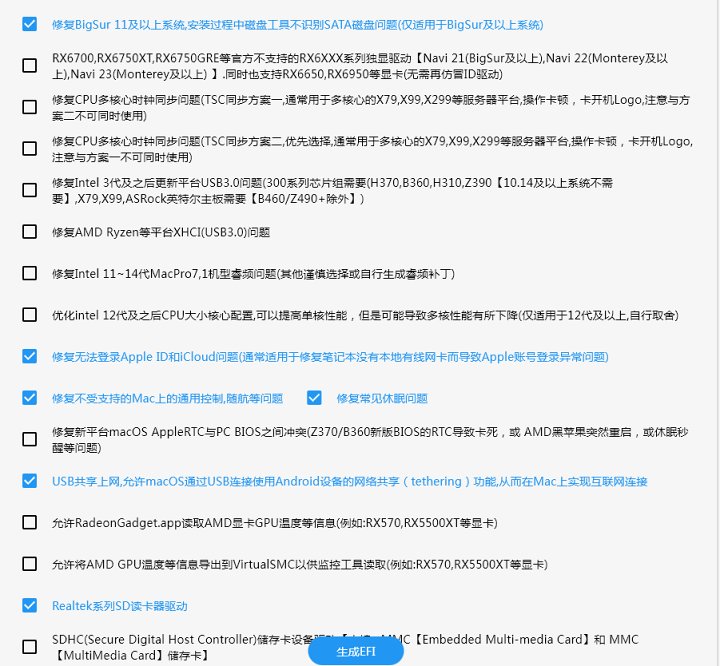The height and width of the screenshot is (666, 720).
Task: Click the Realtek系列SD读卡器驱动 label text
Action: 119,606
